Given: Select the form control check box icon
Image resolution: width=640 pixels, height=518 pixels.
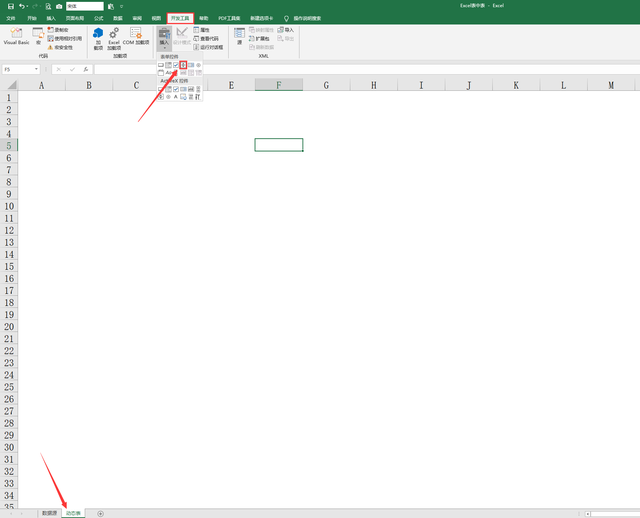Looking at the screenshot, I should tap(176, 65).
